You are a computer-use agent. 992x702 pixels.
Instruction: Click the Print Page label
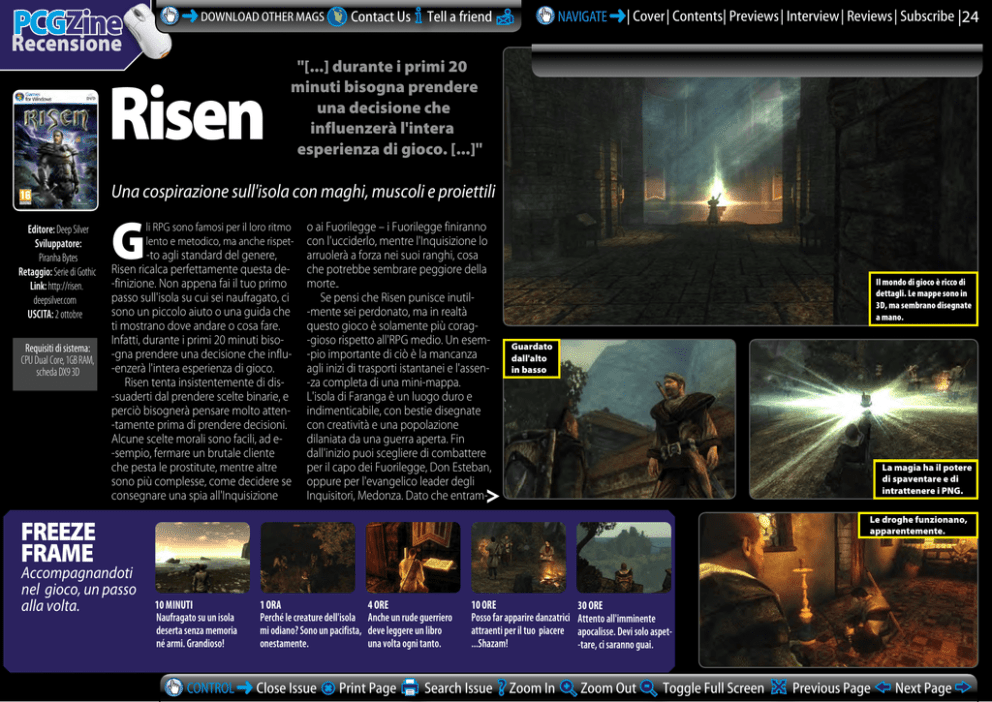point(368,688)
